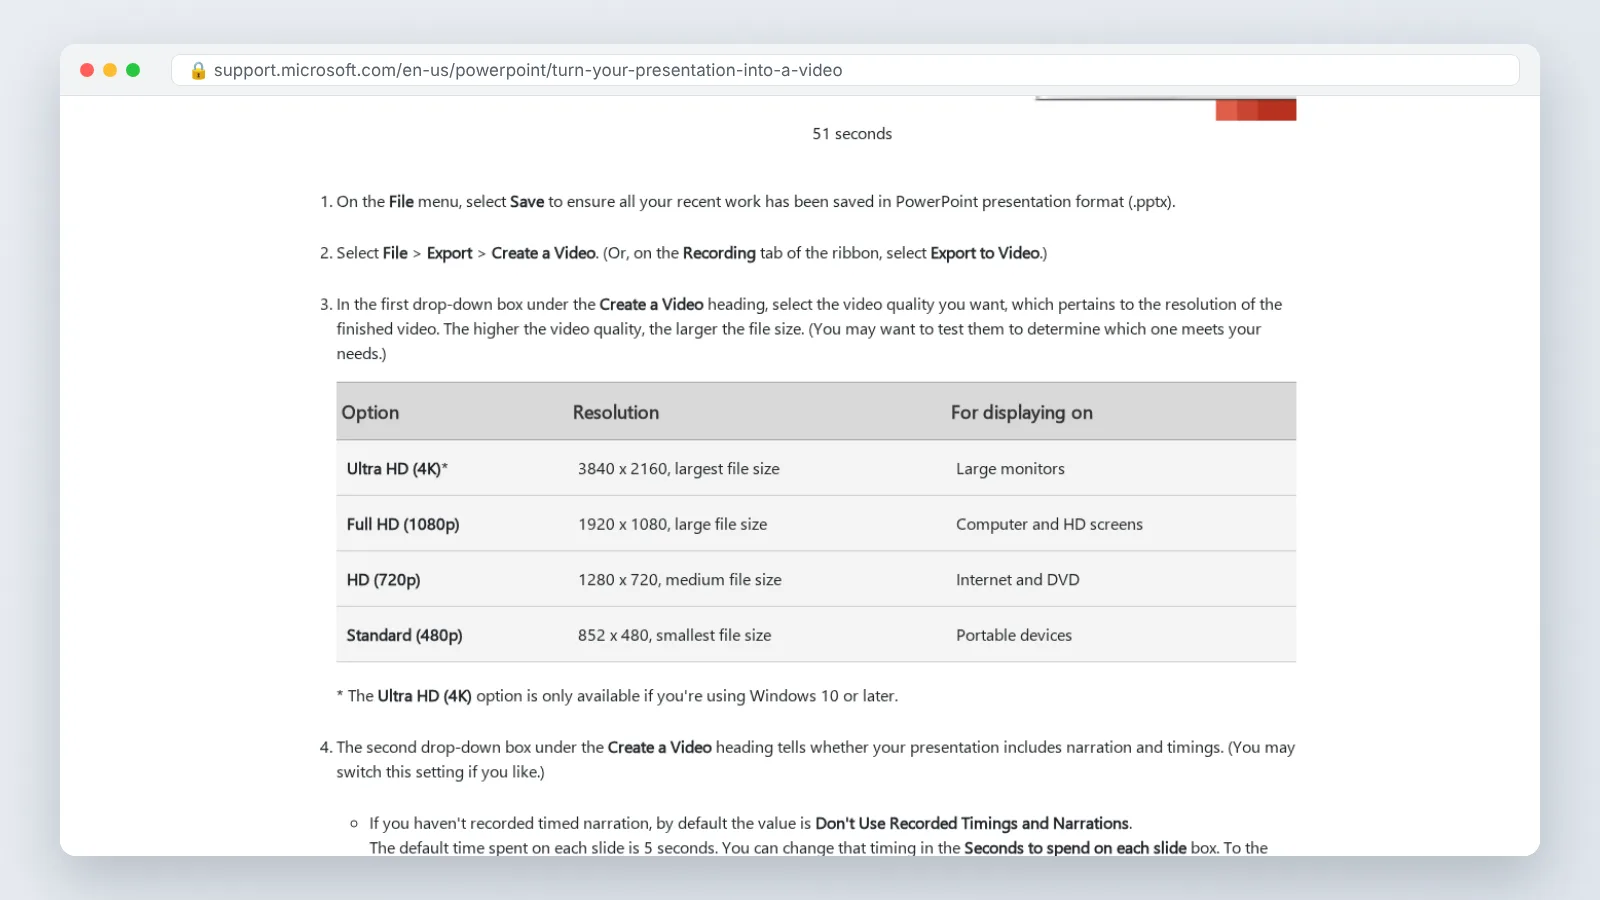Click the support.microsoft.com URL address field
Viewport: 1600px width, 900px height.
click(845, 70)
